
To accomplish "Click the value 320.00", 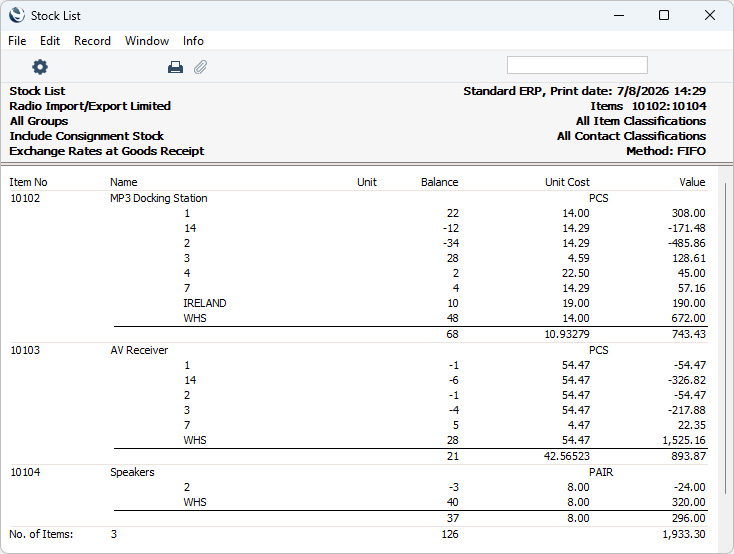I will (689, 502).
